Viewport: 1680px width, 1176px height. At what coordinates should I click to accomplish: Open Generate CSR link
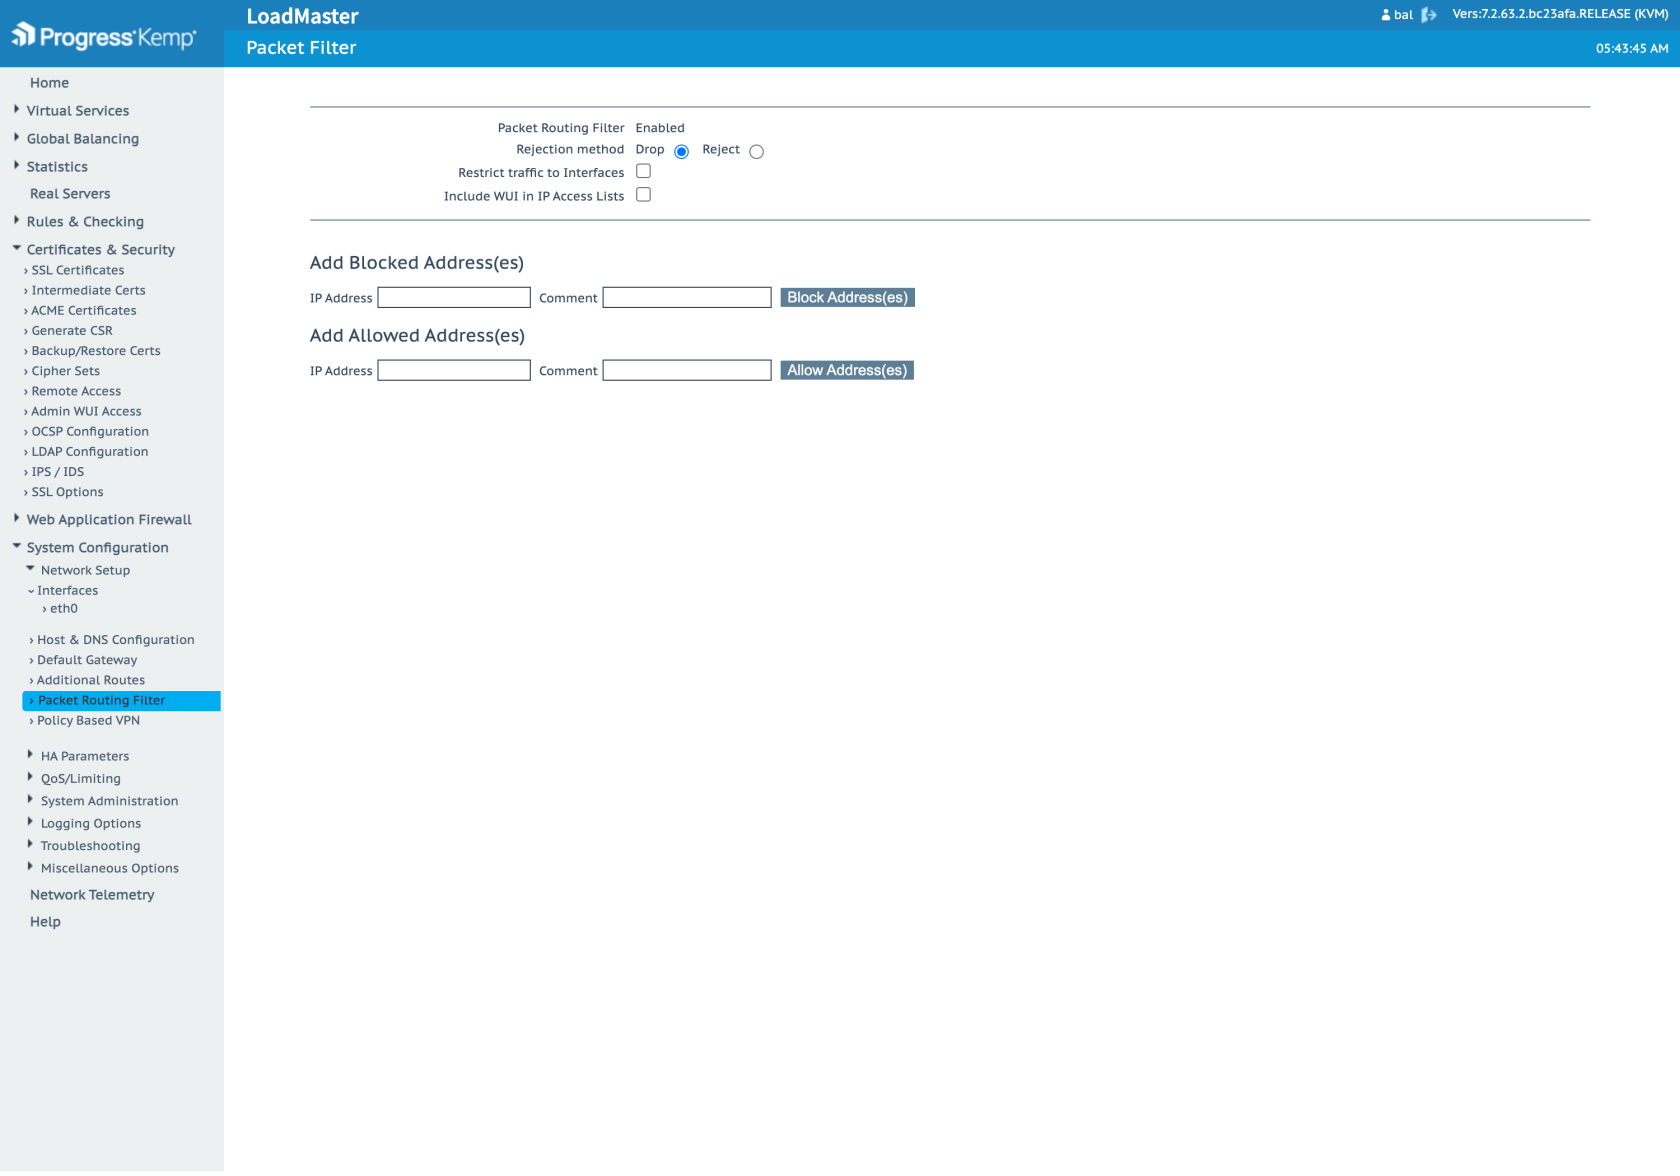coord(71,331)
